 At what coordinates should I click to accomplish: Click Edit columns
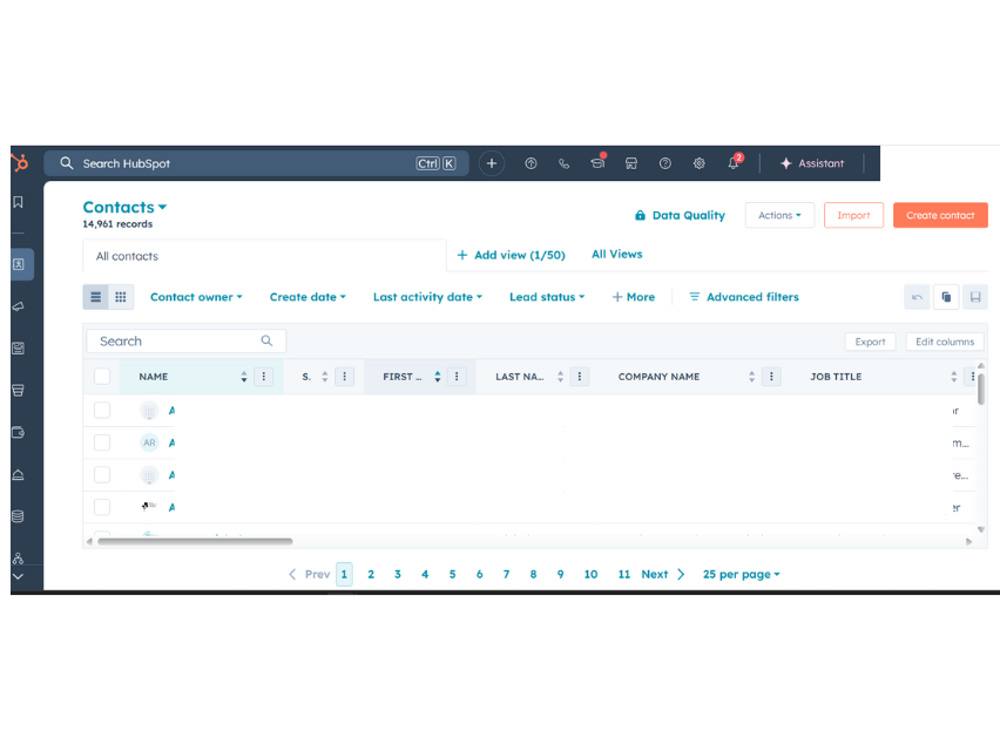[945, 342]
